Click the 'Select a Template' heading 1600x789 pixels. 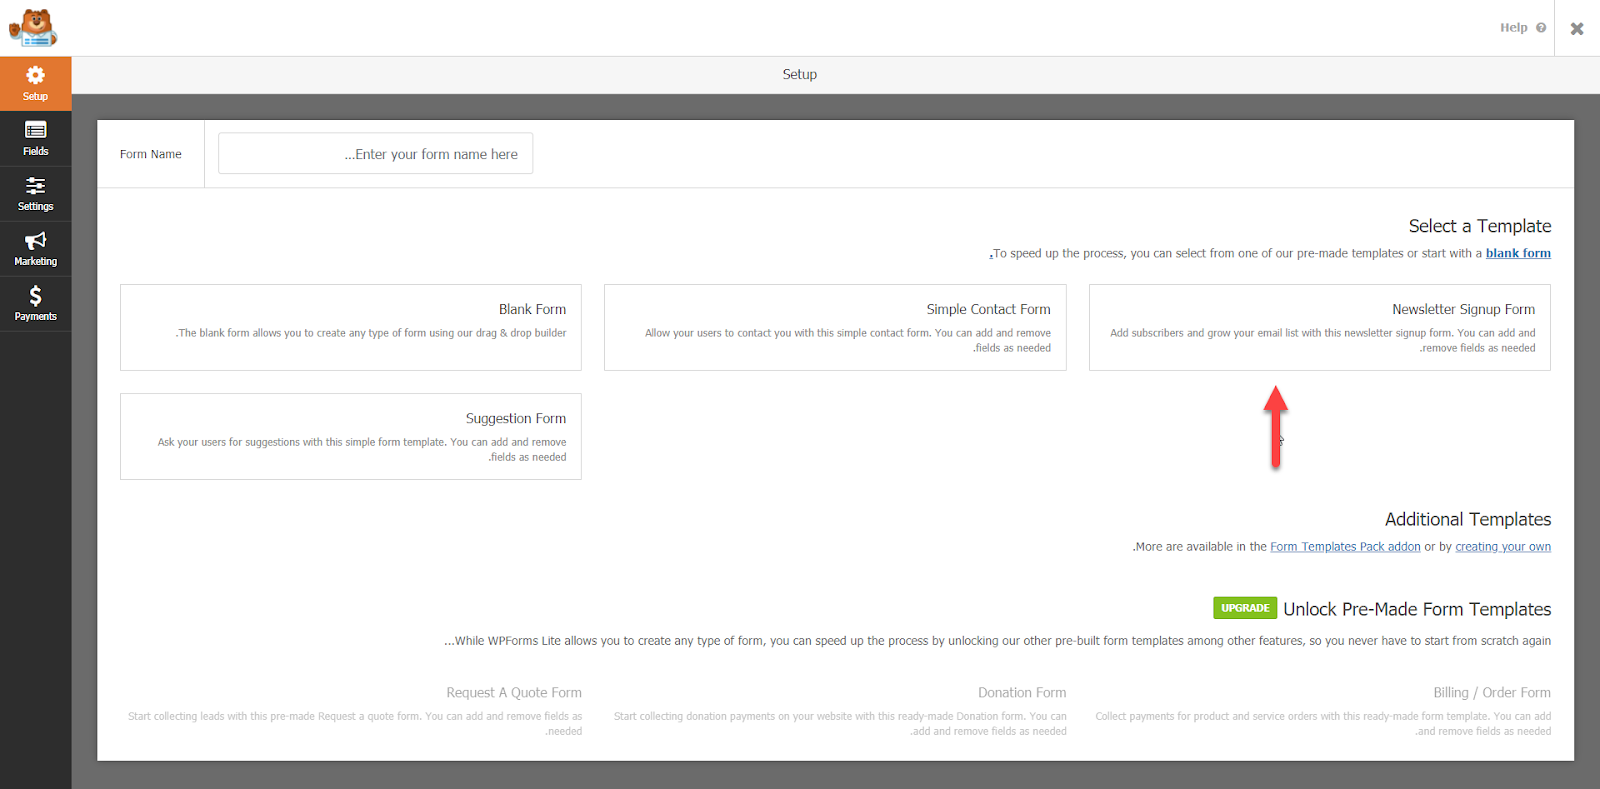point(1480,226)
